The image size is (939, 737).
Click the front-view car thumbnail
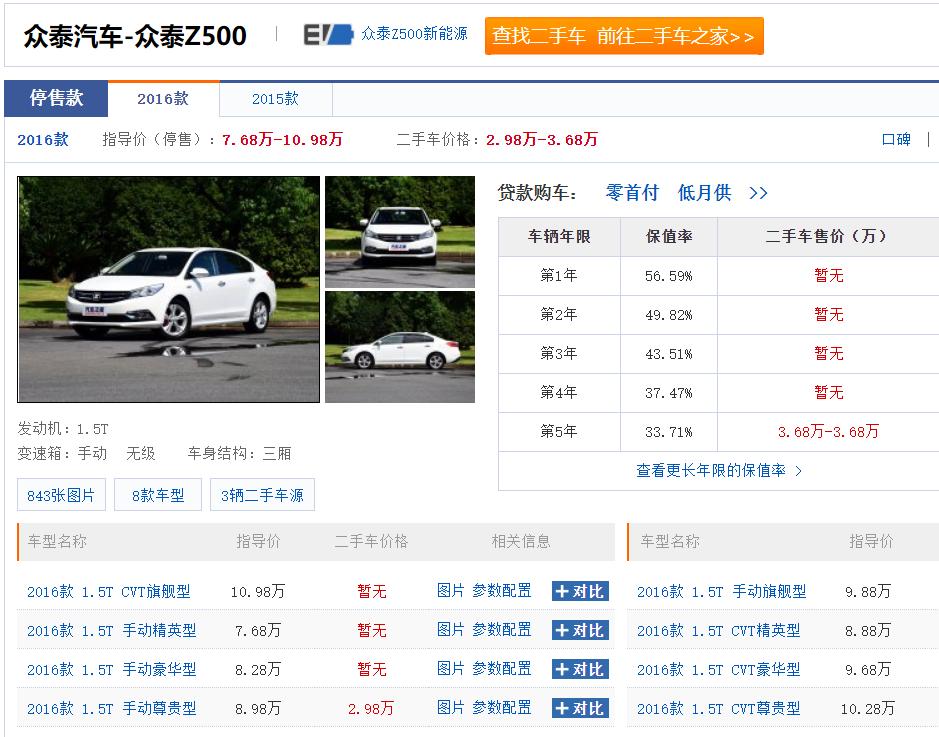pyautogui.click(x=399, y=231)
